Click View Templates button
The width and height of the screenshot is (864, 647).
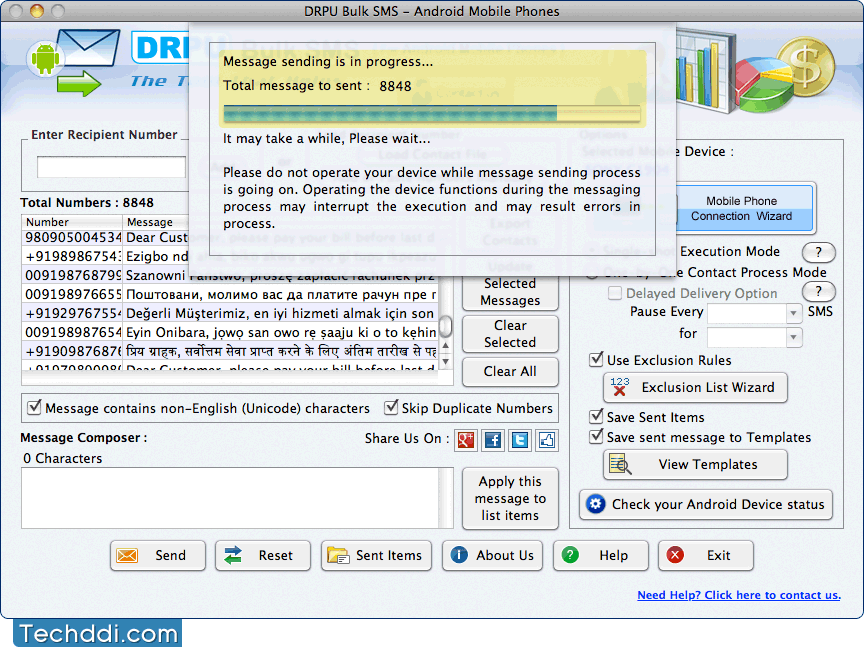[695, 465]
